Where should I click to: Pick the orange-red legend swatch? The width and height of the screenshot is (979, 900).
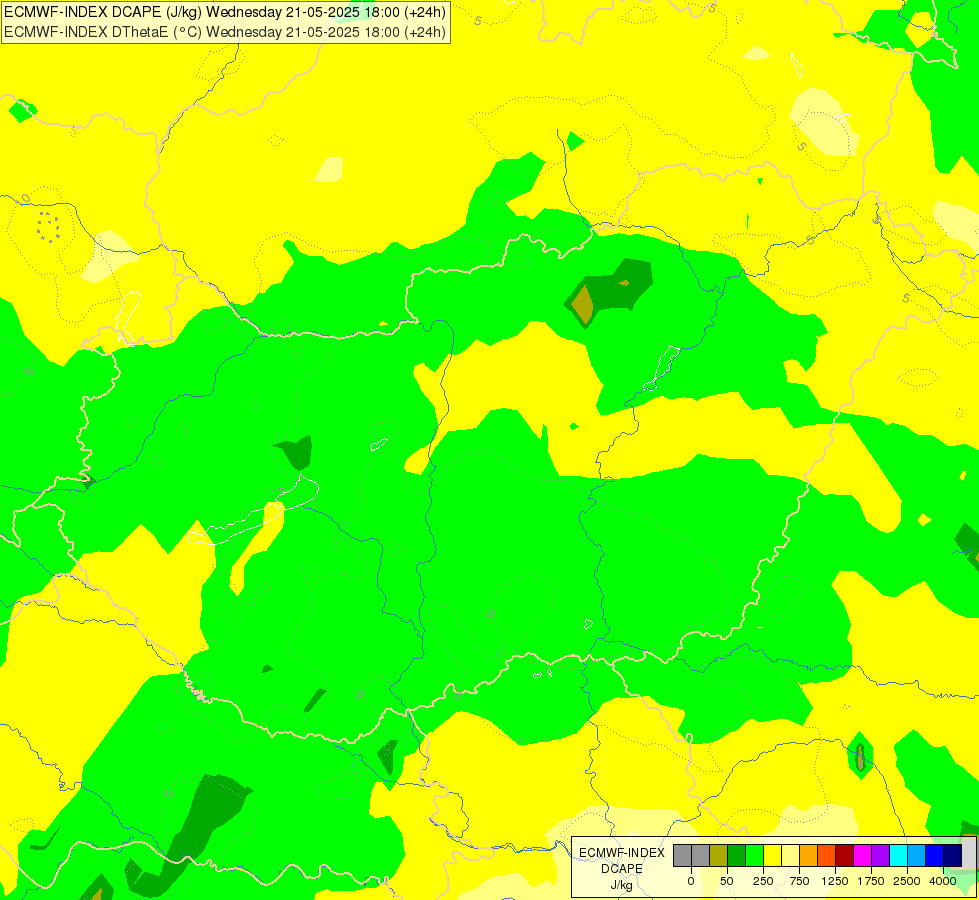(827, 855)
